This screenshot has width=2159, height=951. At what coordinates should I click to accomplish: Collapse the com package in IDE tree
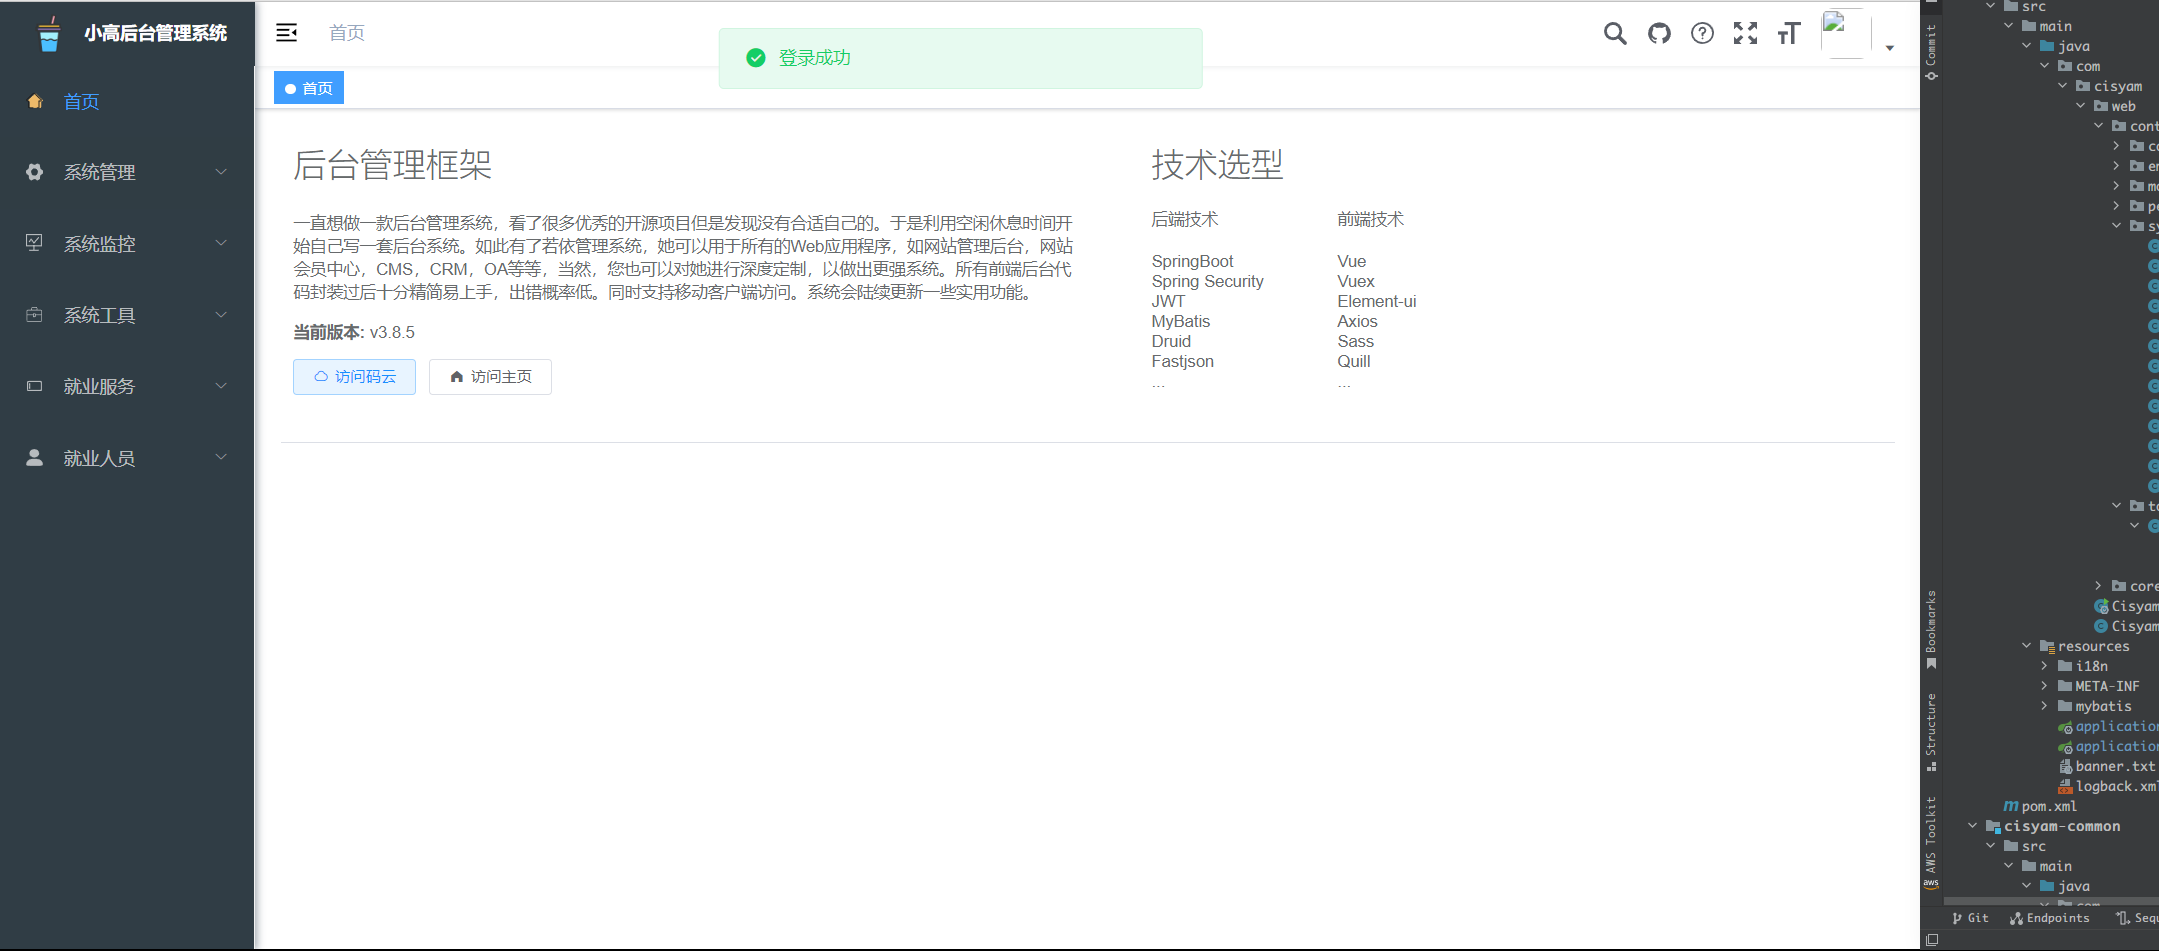click(2044, 66)
